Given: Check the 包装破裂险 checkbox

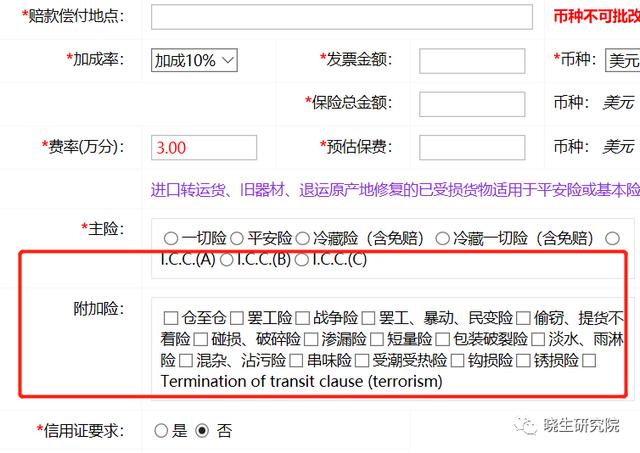Looking at the screenshot, I should click(x=442, y=339).
